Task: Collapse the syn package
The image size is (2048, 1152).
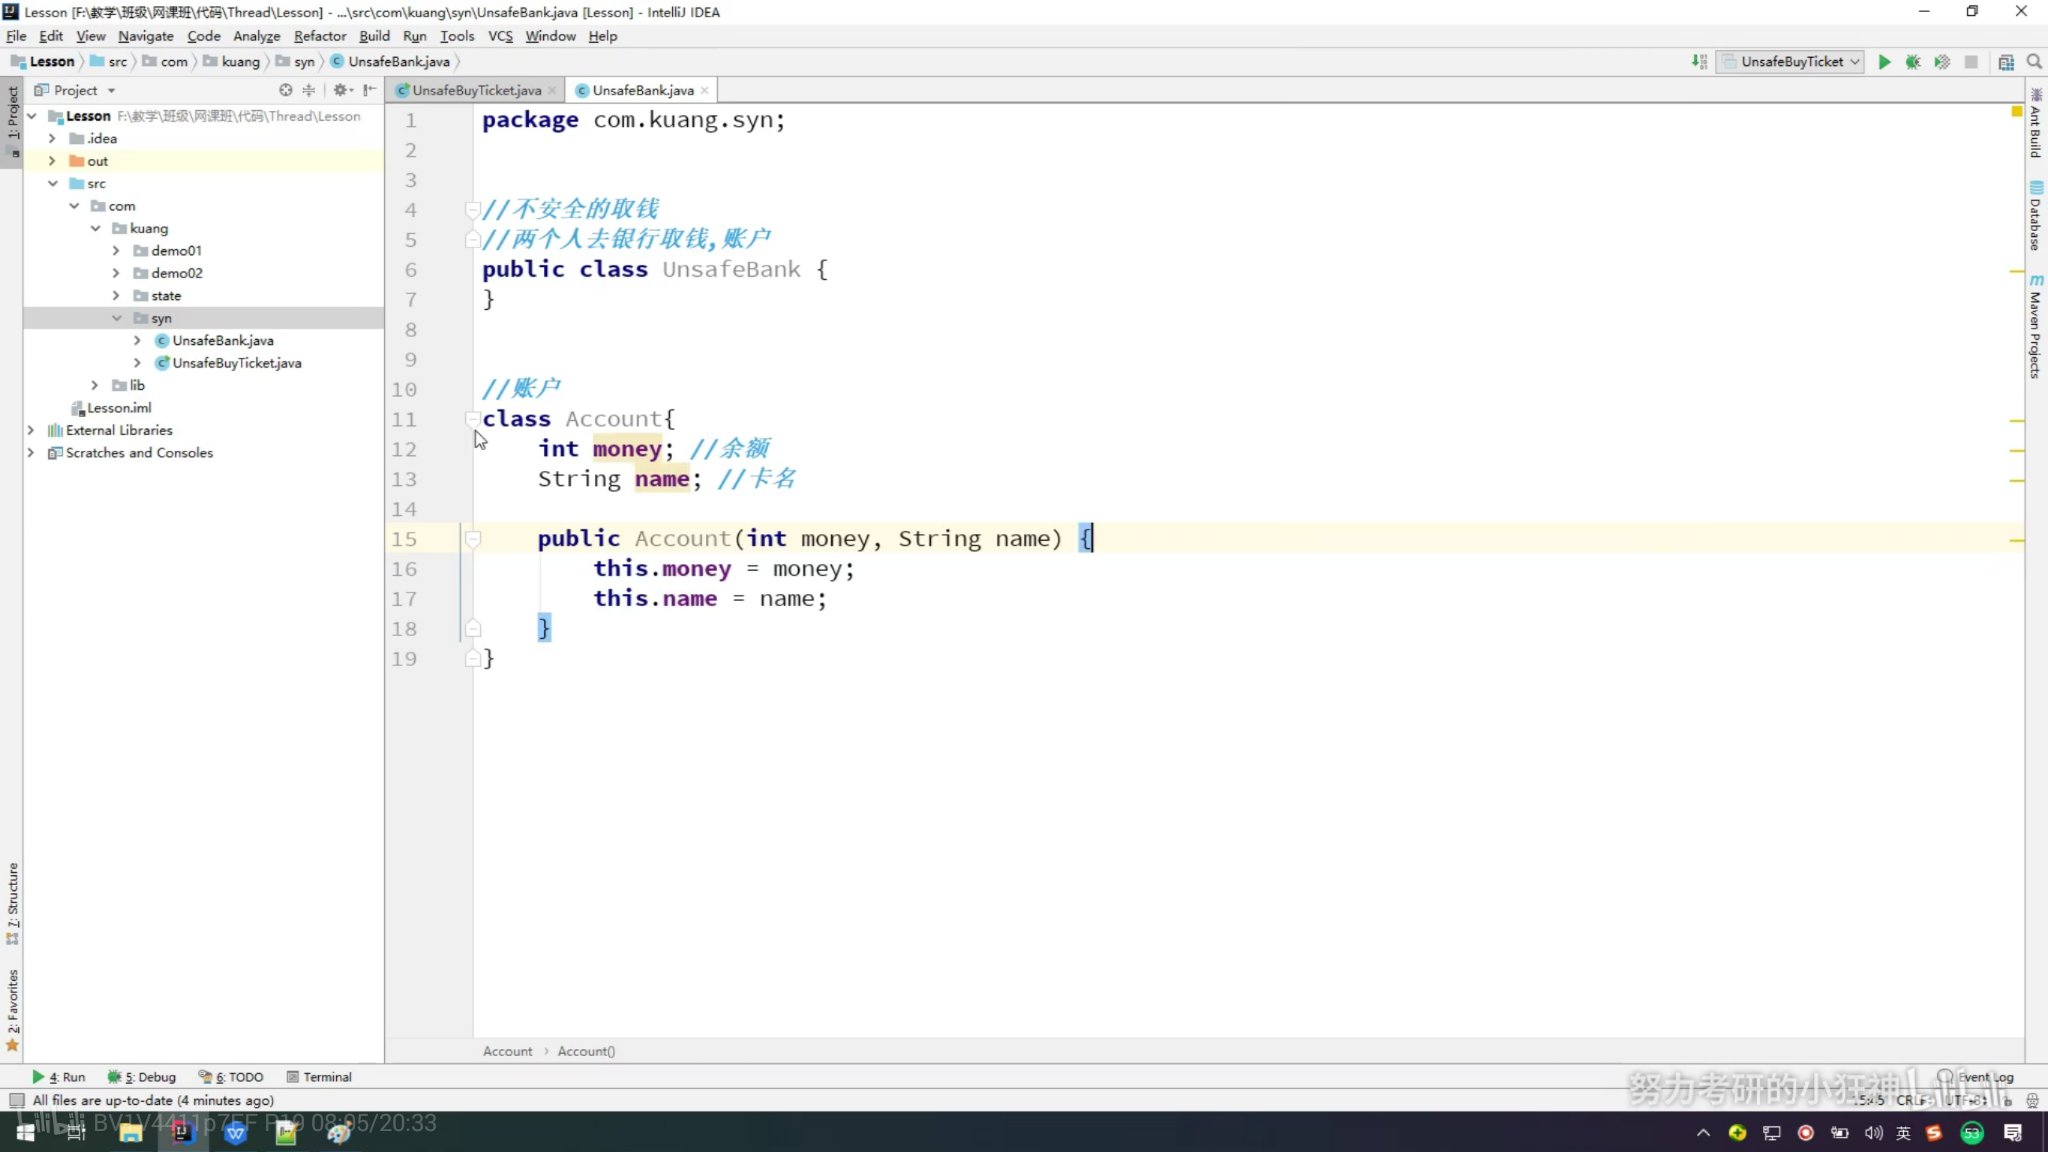Action: click(x=116, y=318)
